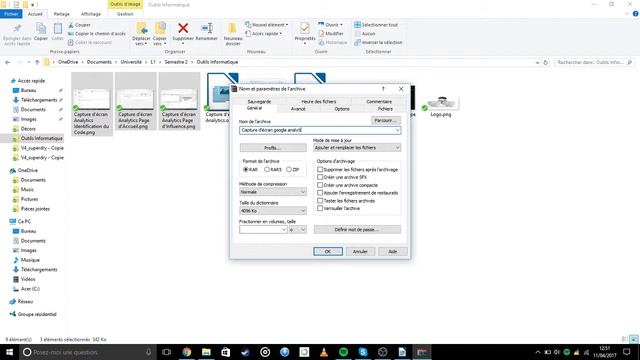
Task: Refresh the folder view
Action: pyautogui.click(x=545, y=62)
